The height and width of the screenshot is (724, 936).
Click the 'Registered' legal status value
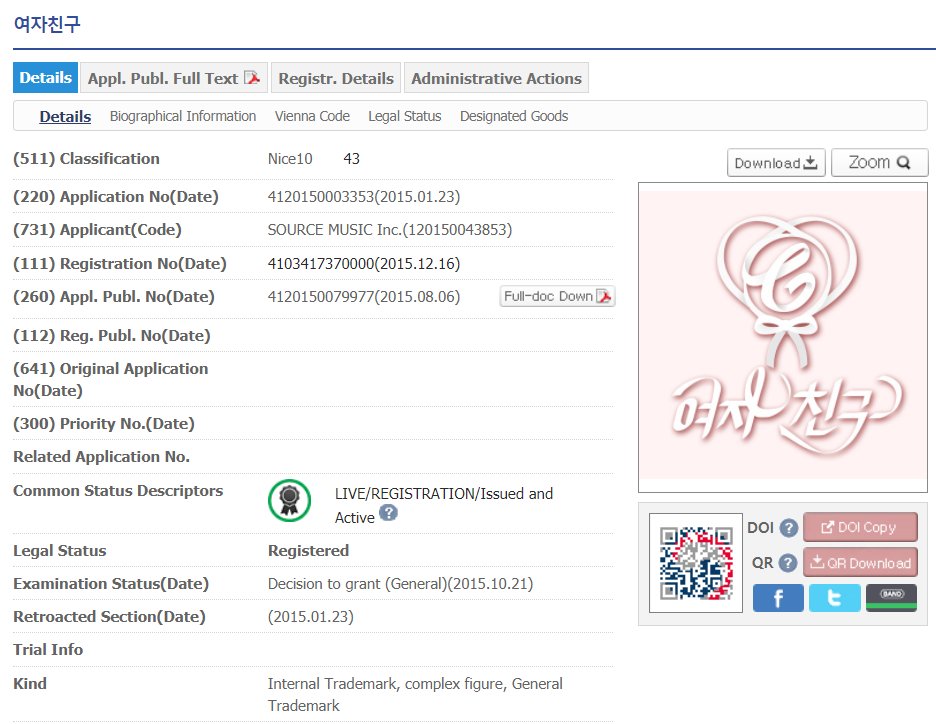coord(308,550)
